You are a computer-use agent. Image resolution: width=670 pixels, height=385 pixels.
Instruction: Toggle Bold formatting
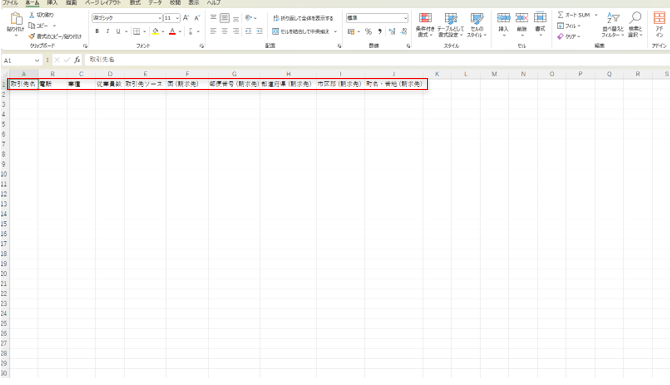tap(97, 31)
